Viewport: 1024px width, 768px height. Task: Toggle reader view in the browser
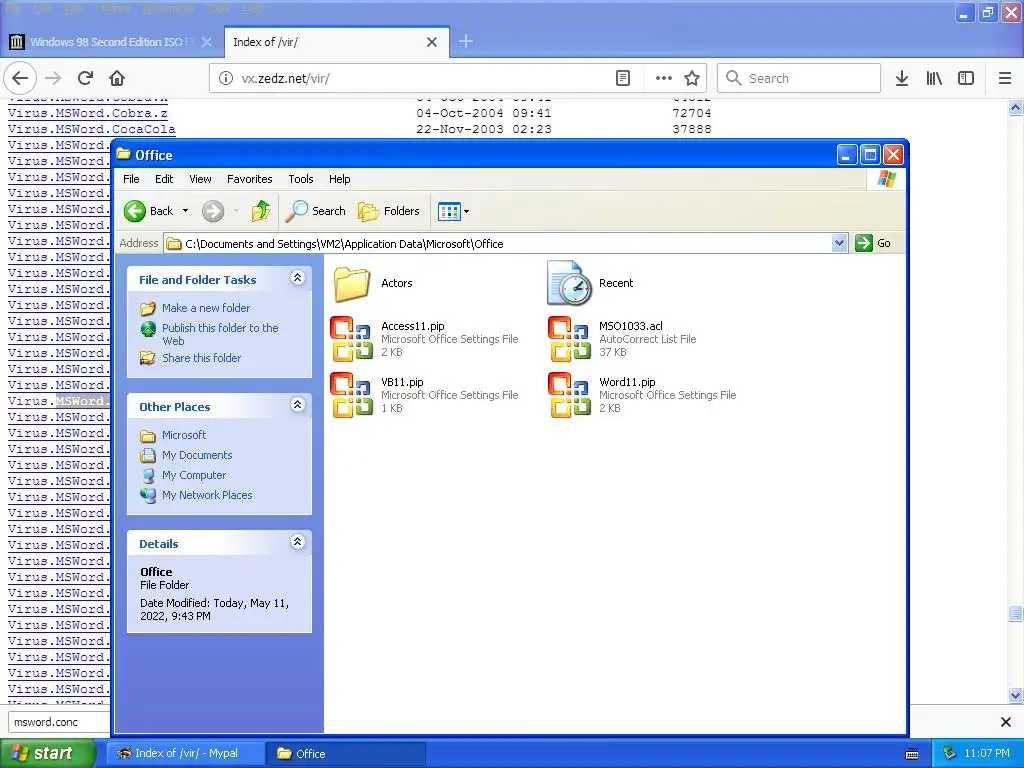tap(623, 78)
